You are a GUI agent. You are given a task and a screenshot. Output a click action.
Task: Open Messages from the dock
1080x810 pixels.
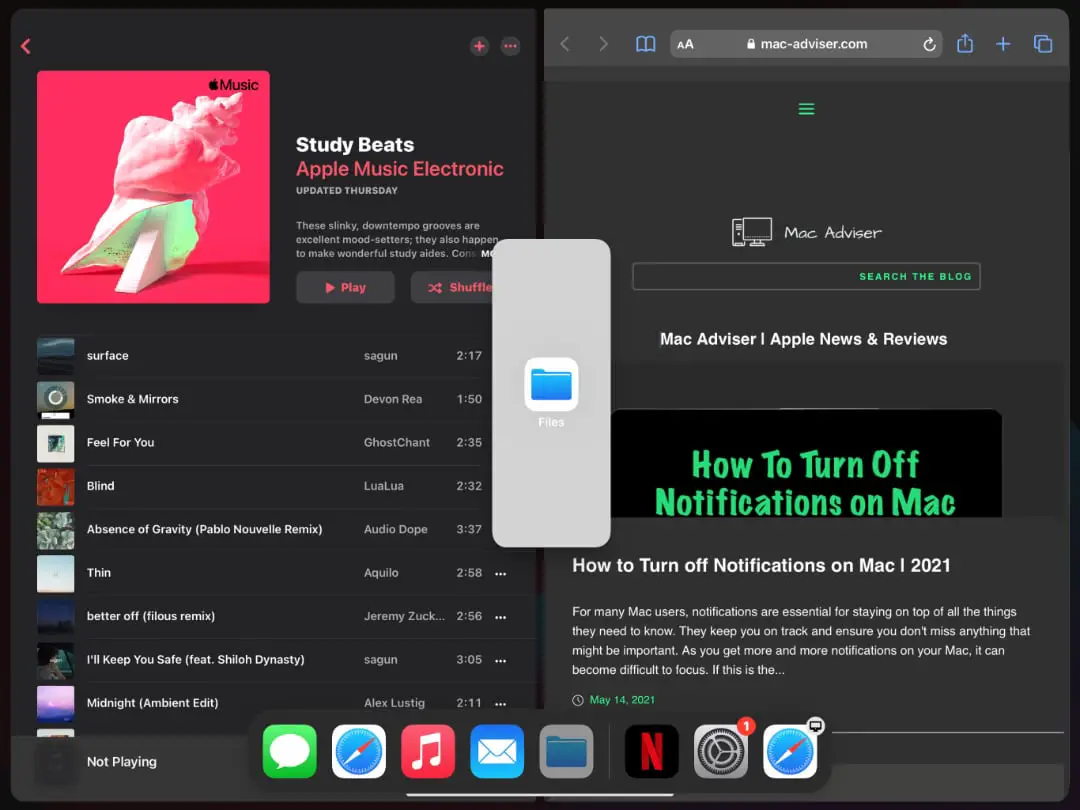pos(290,751)
